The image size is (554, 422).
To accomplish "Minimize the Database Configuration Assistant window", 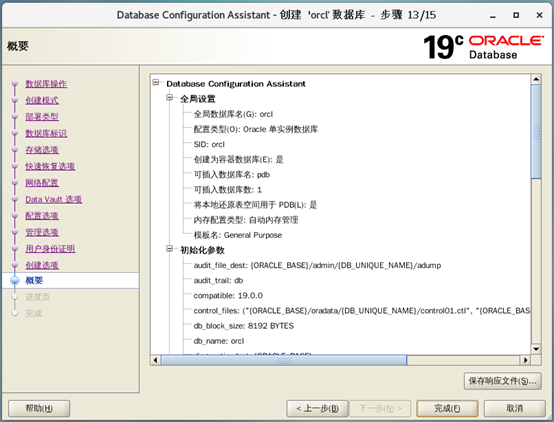I will point(493,16).
